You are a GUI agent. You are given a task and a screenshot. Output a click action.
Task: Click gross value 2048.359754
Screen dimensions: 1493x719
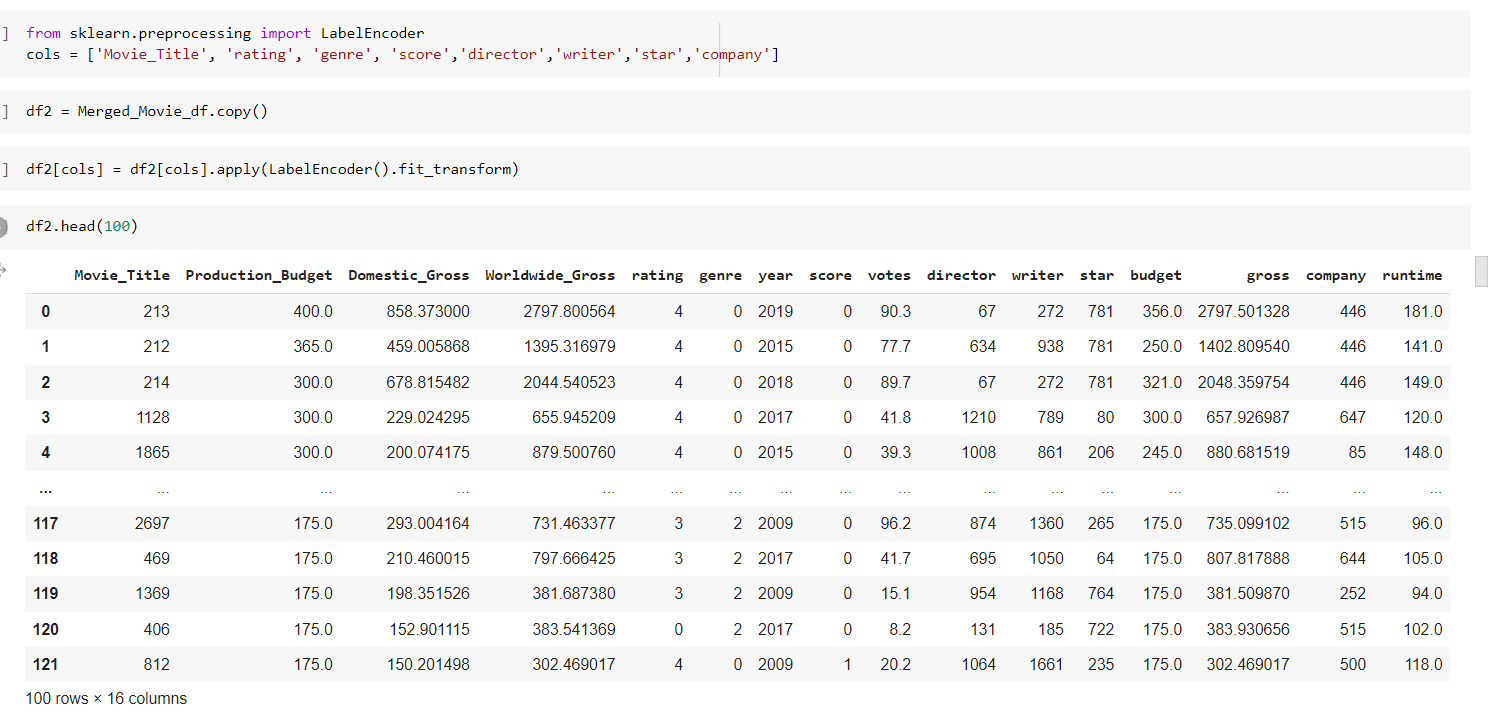[1243, 382]
